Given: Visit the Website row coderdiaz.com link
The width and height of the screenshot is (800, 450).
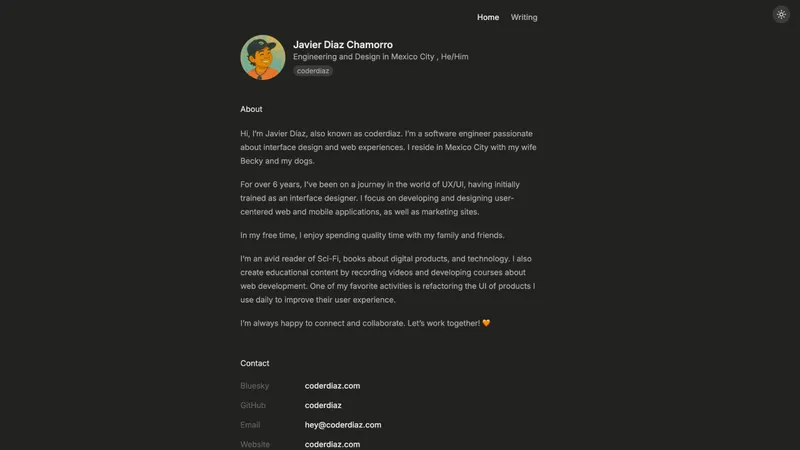Looking at the screenshot, I should click(332, 444).
